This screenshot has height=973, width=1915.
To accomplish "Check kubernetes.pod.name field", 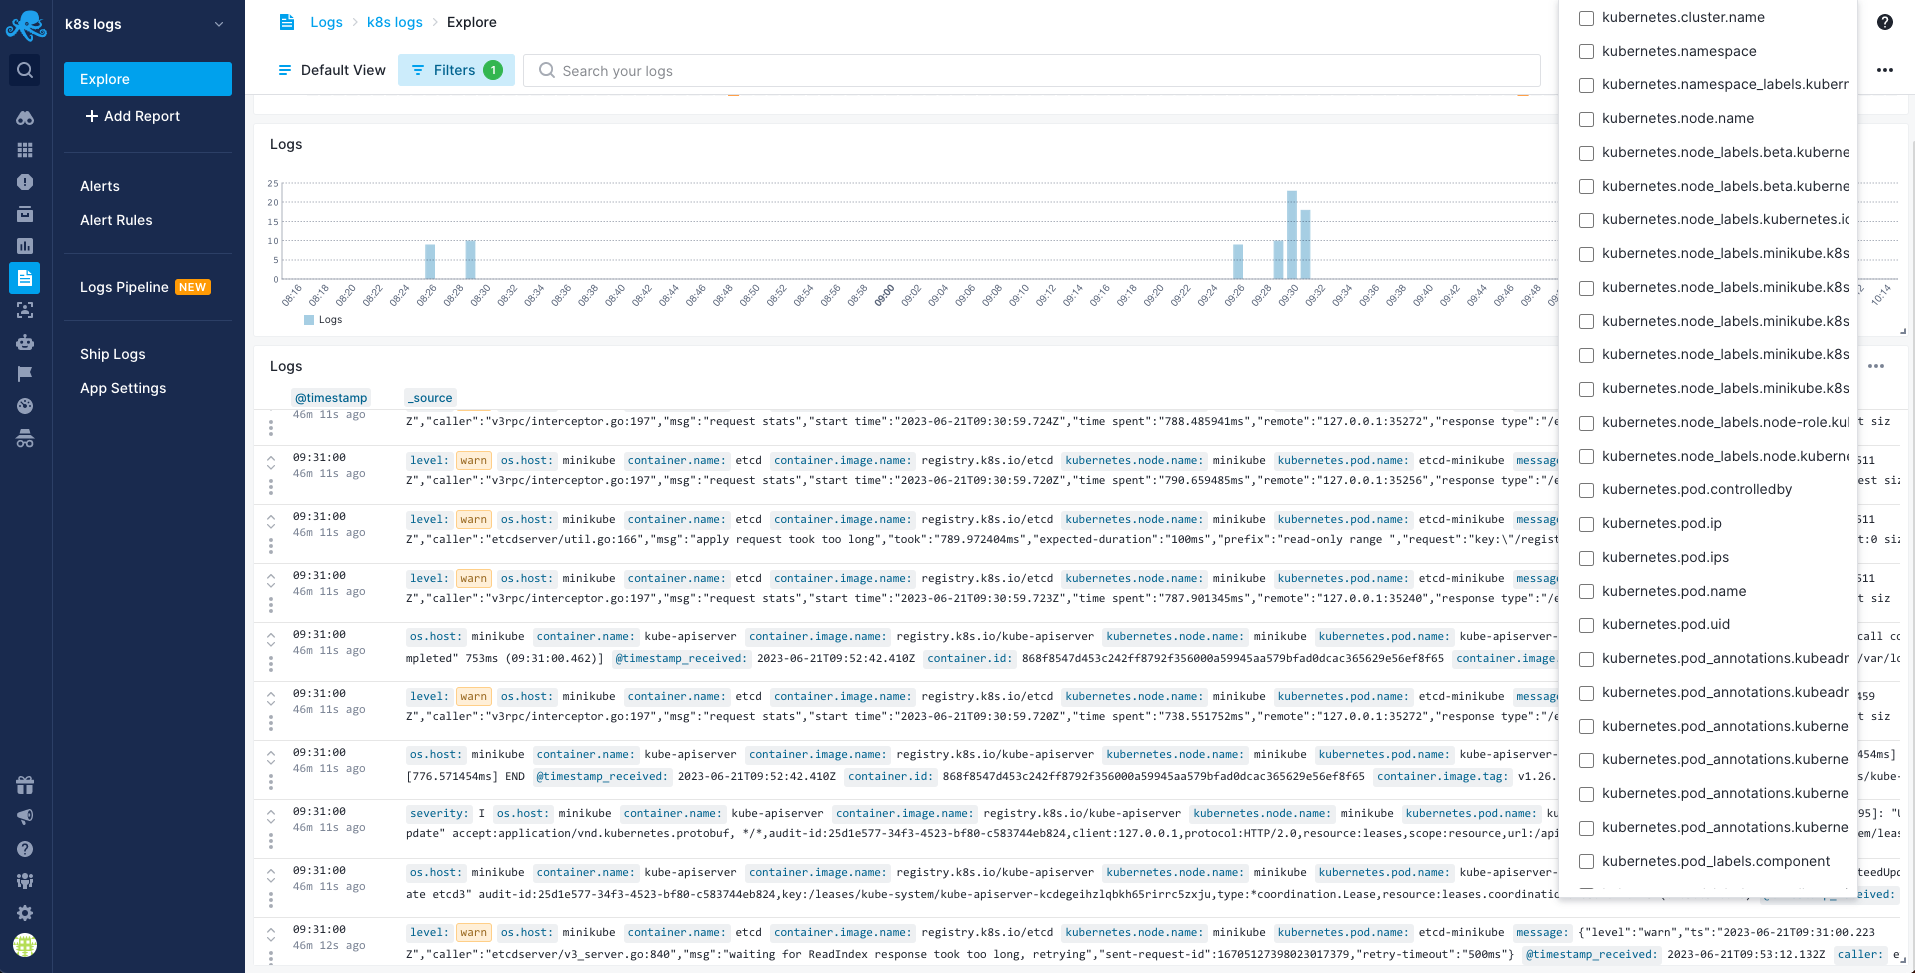I will 1586,592.
